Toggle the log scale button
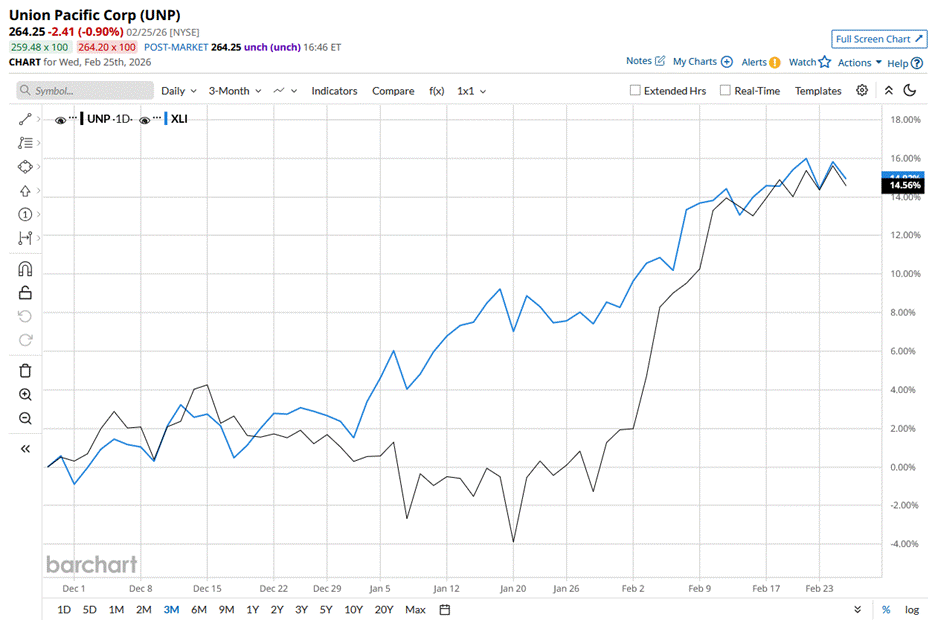This screenshot has height=620, width=935. (912, 609)
